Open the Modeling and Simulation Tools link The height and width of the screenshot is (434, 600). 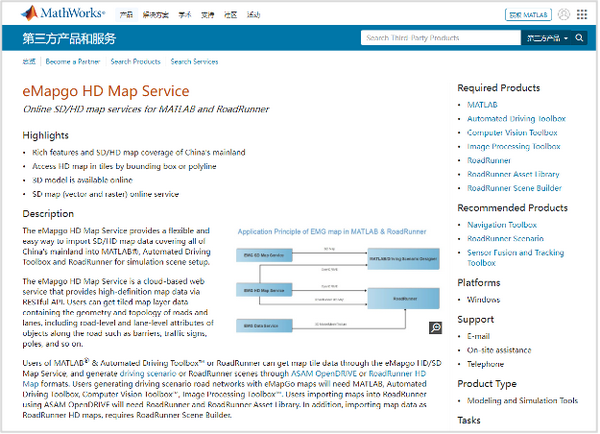523,401
